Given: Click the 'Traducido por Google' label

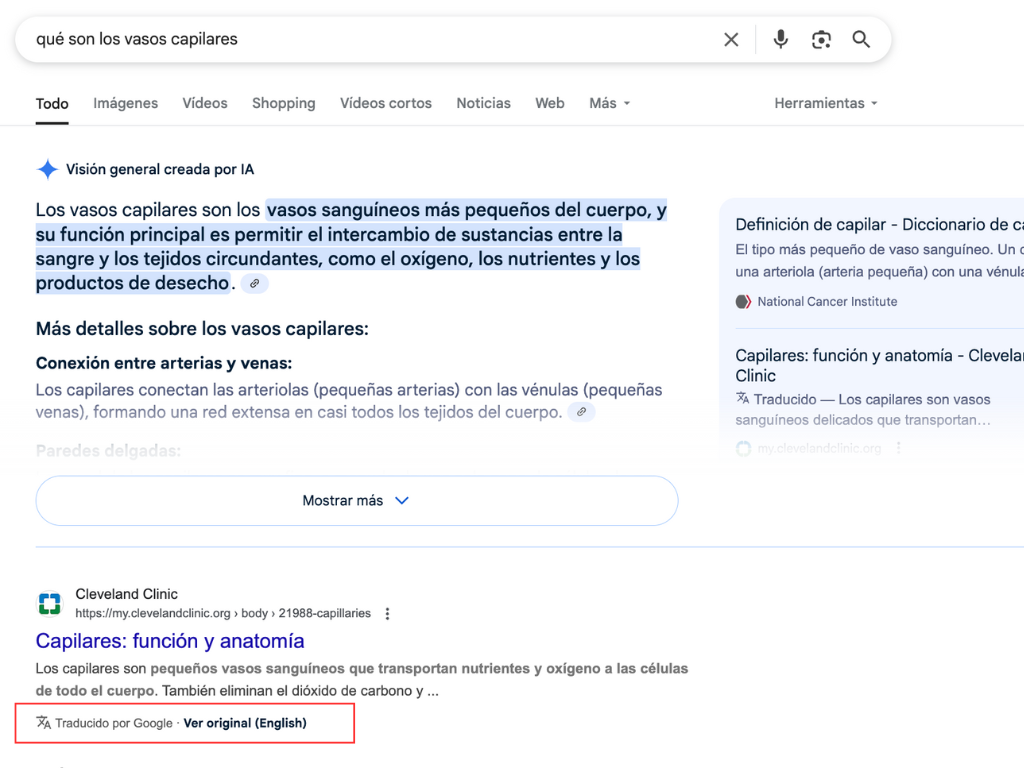Looking at the screenshot, I should click(114, 723).
